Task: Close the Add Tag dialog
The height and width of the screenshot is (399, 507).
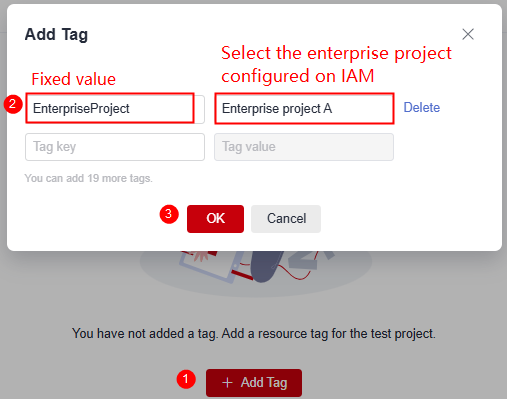Action: 468,34
